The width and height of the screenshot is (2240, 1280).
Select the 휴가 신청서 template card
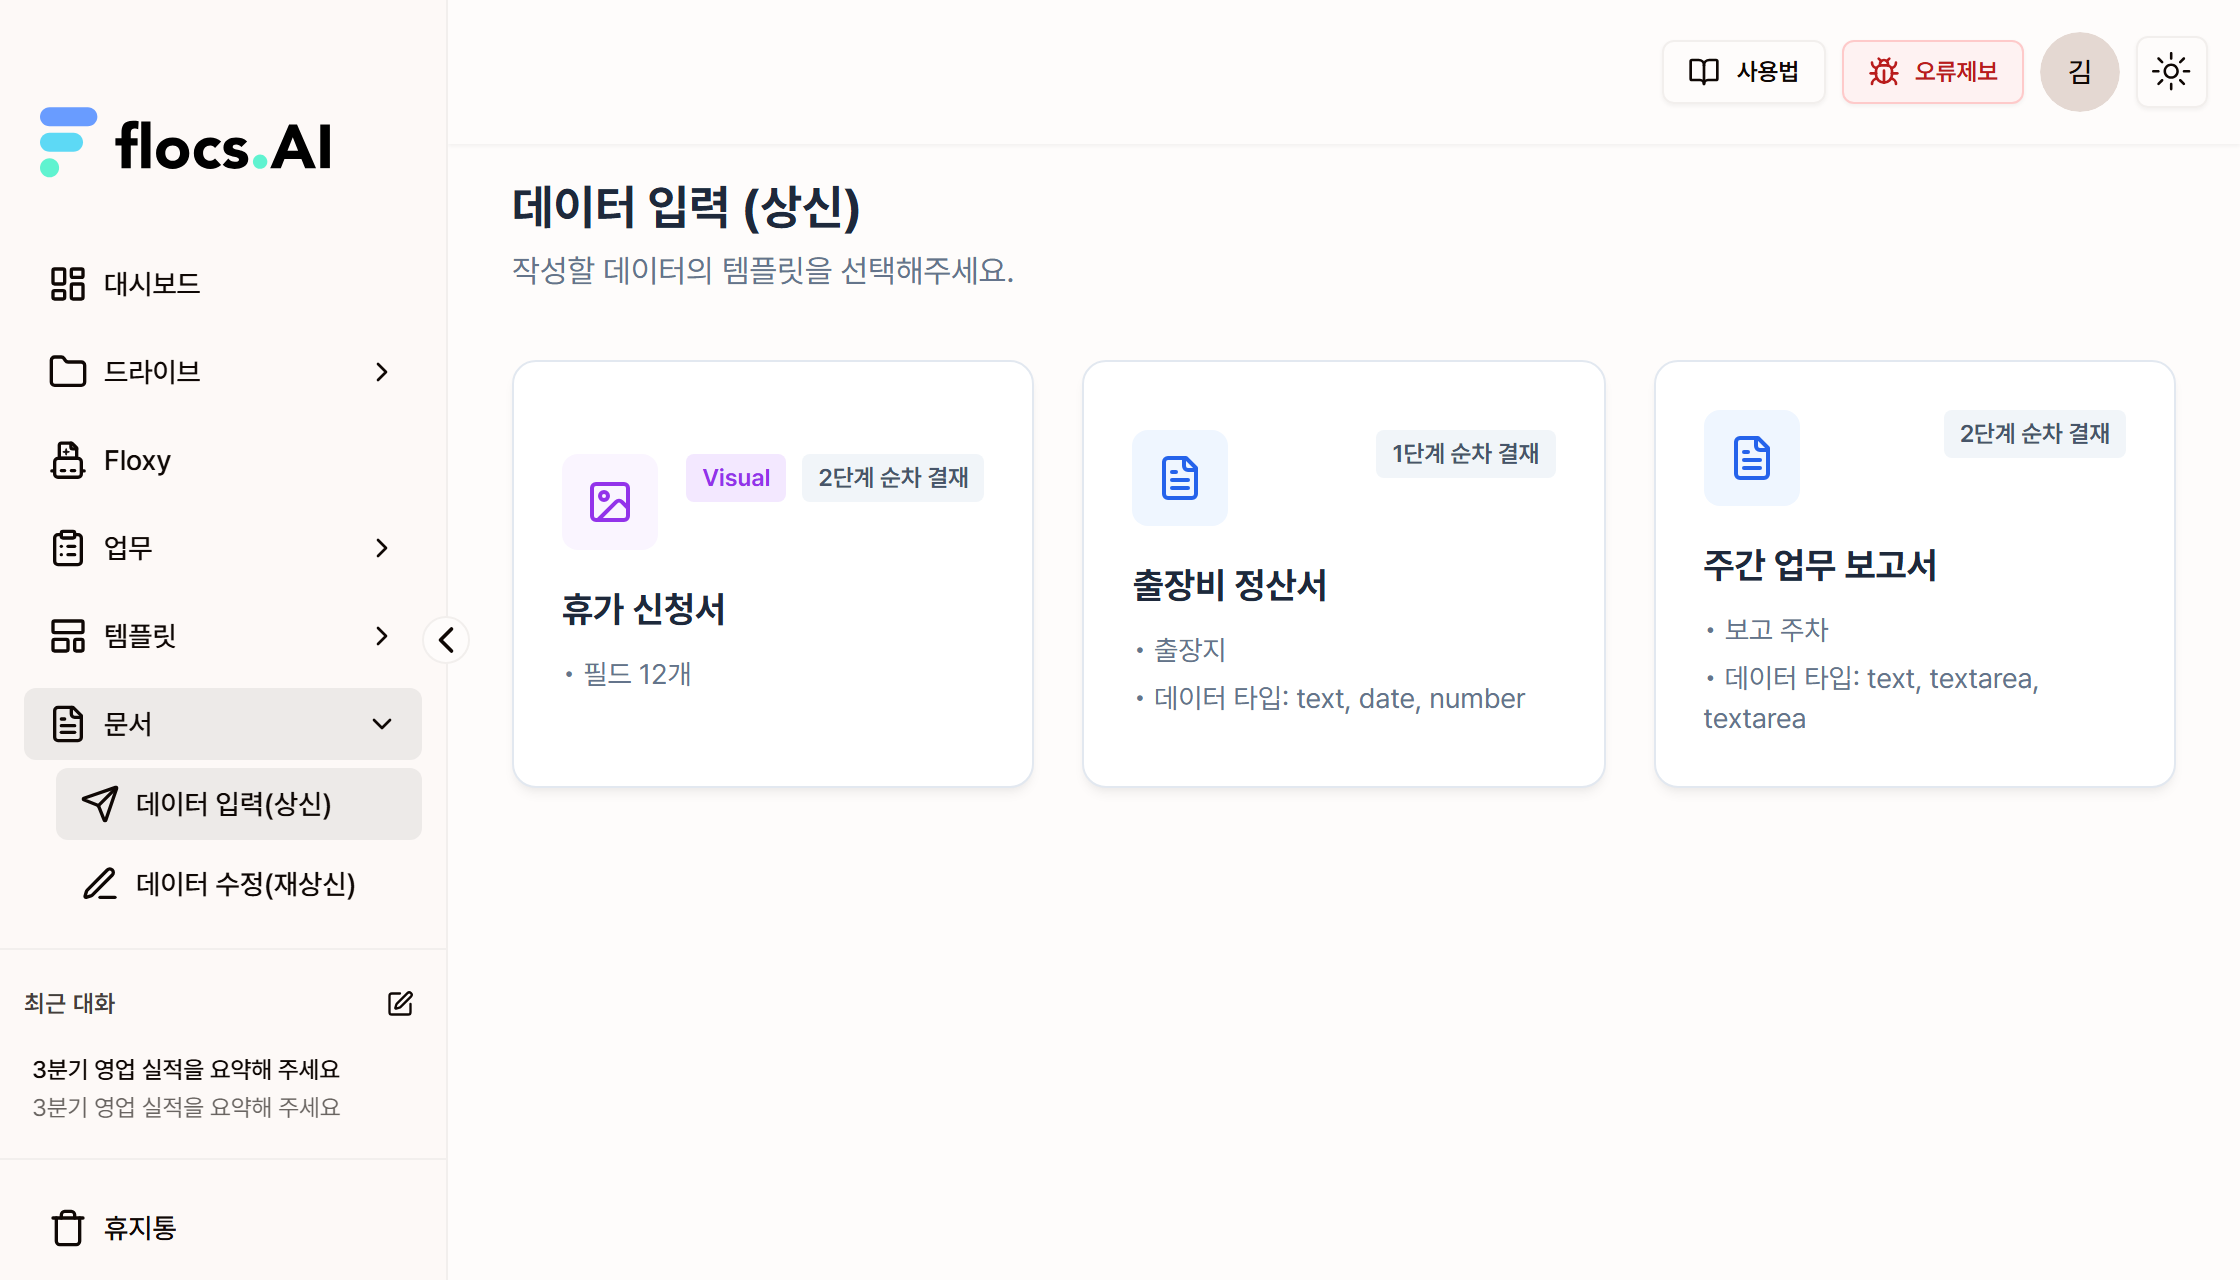click(x=773, y=574)
